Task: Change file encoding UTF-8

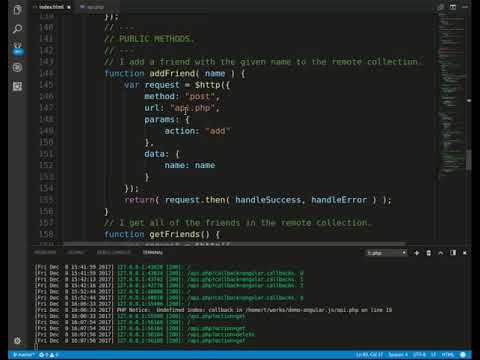Action: click(x=420, y=355)
